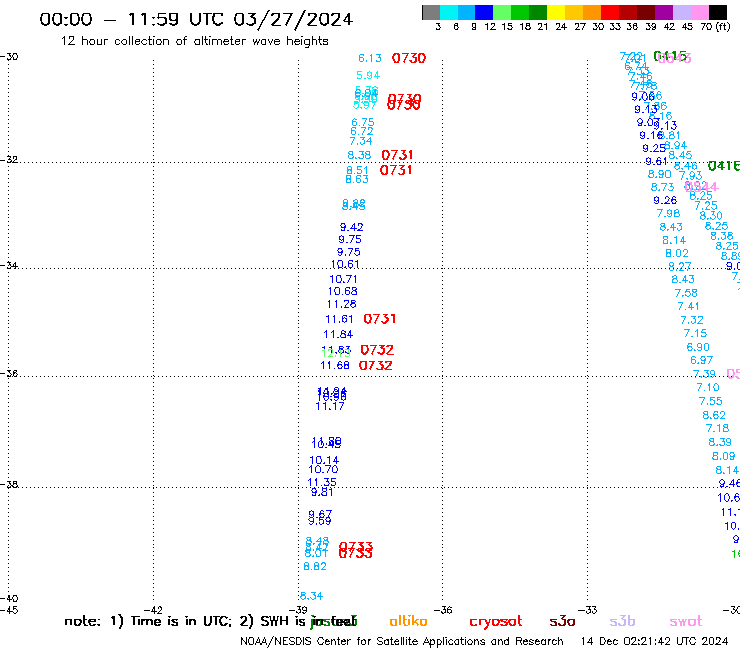Click the NOAA/NESDIS credit line
The width and height of the screenshot is (740, 650).
(402, 641)
